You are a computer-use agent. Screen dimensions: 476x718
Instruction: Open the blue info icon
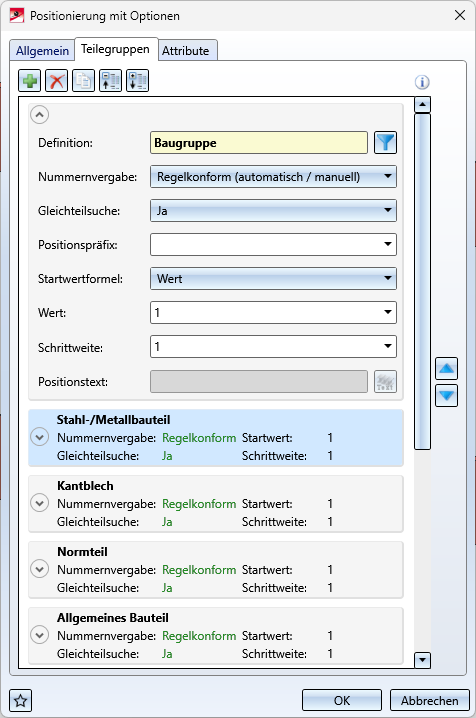coord(422,82)
